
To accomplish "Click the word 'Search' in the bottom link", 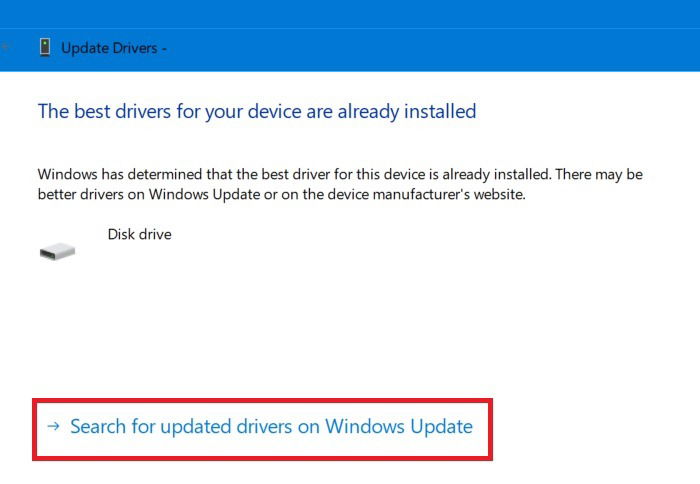I will coord(98,426).
